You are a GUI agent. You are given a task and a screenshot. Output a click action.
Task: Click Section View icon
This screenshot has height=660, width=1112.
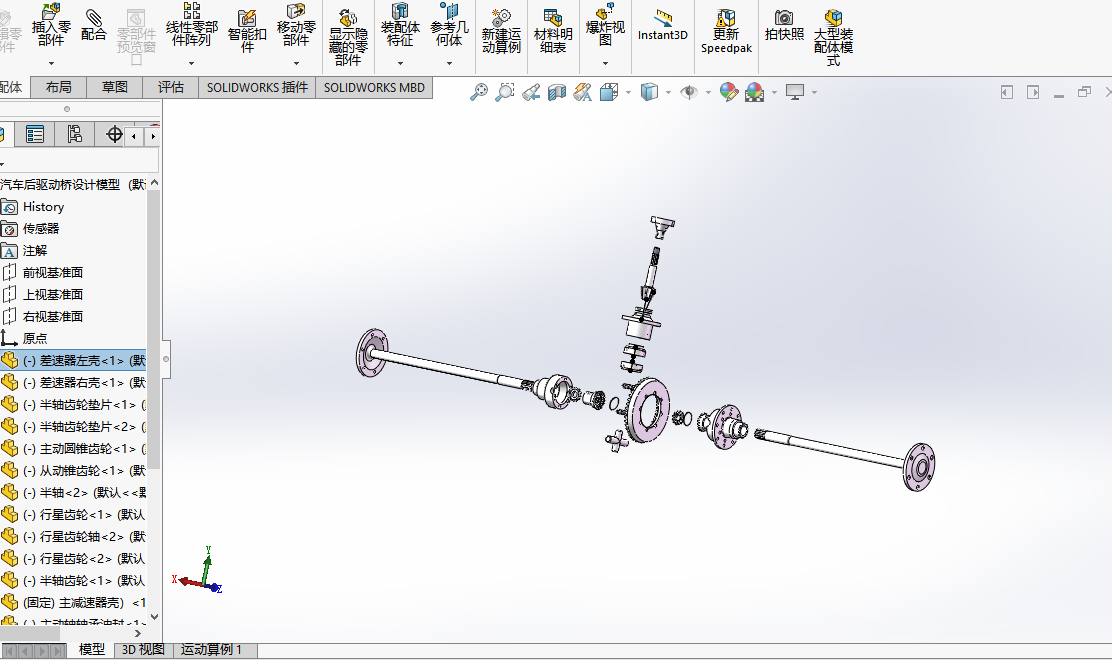[557, 92]
